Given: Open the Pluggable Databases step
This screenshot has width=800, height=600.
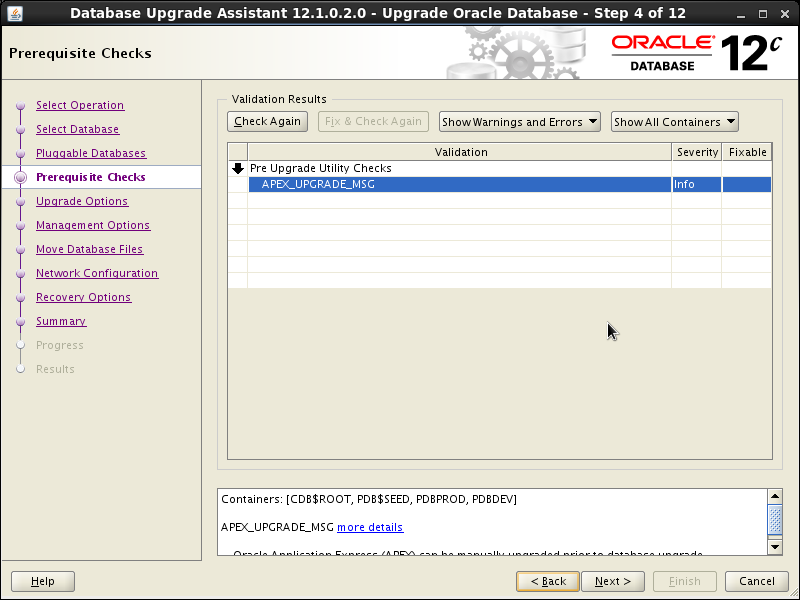Looking at the screenshot, I should [x=91, y=153].
